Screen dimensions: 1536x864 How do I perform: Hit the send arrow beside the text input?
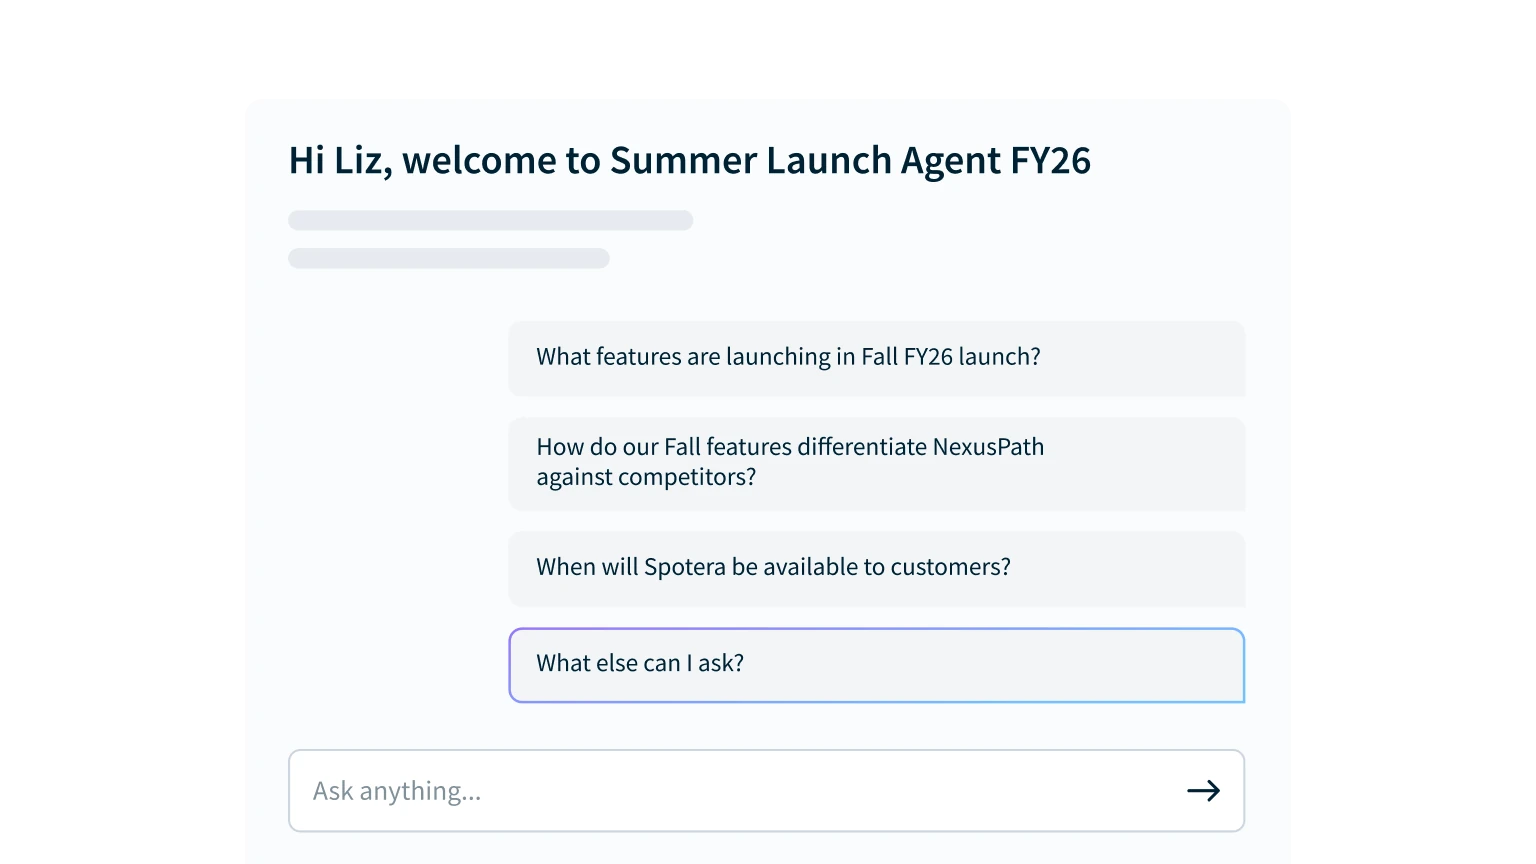click(x=1203, y=791)
